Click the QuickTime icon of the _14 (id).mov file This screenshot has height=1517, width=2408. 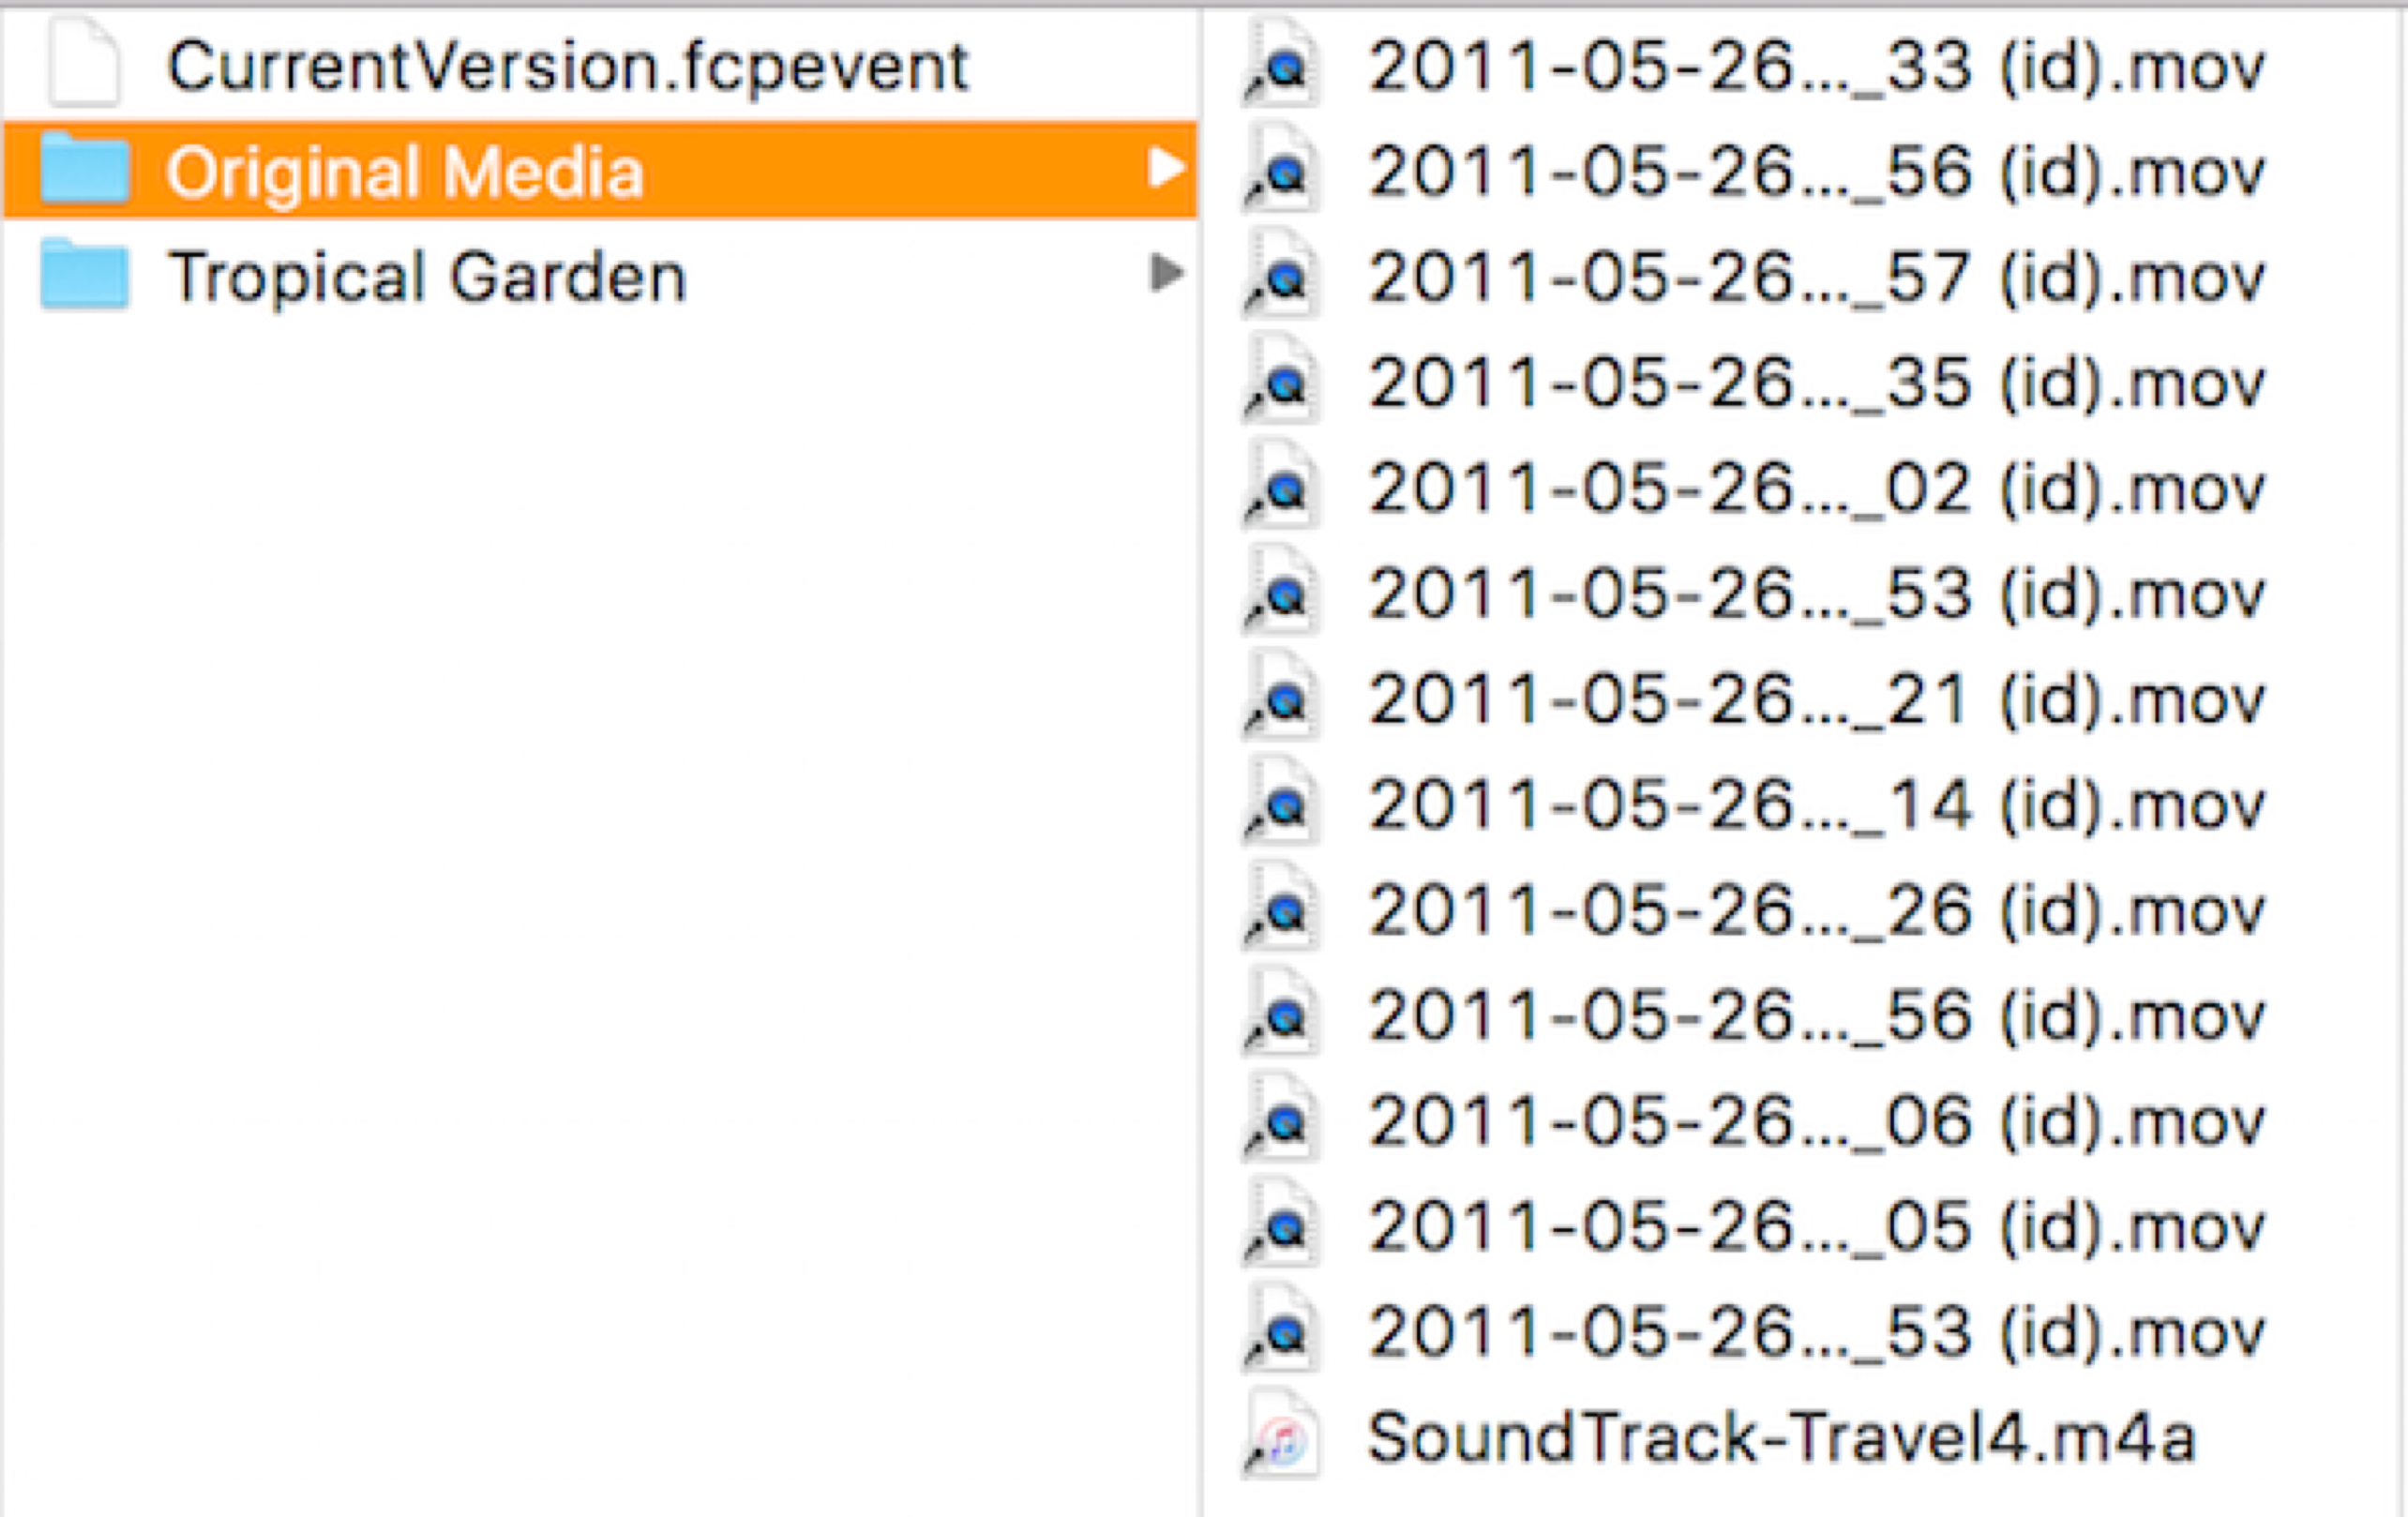point(1282,805)
